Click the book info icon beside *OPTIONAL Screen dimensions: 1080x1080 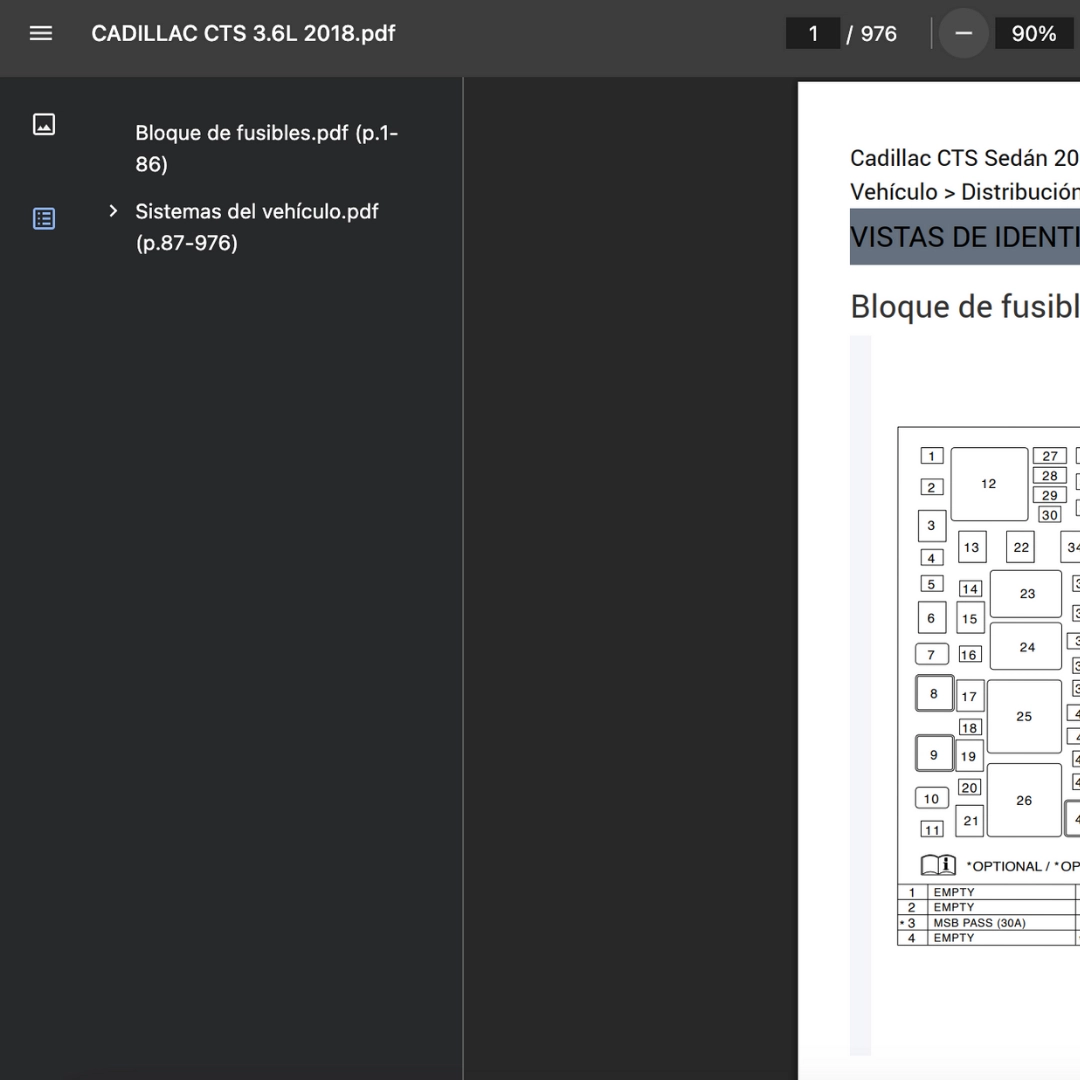click(938, 865)
